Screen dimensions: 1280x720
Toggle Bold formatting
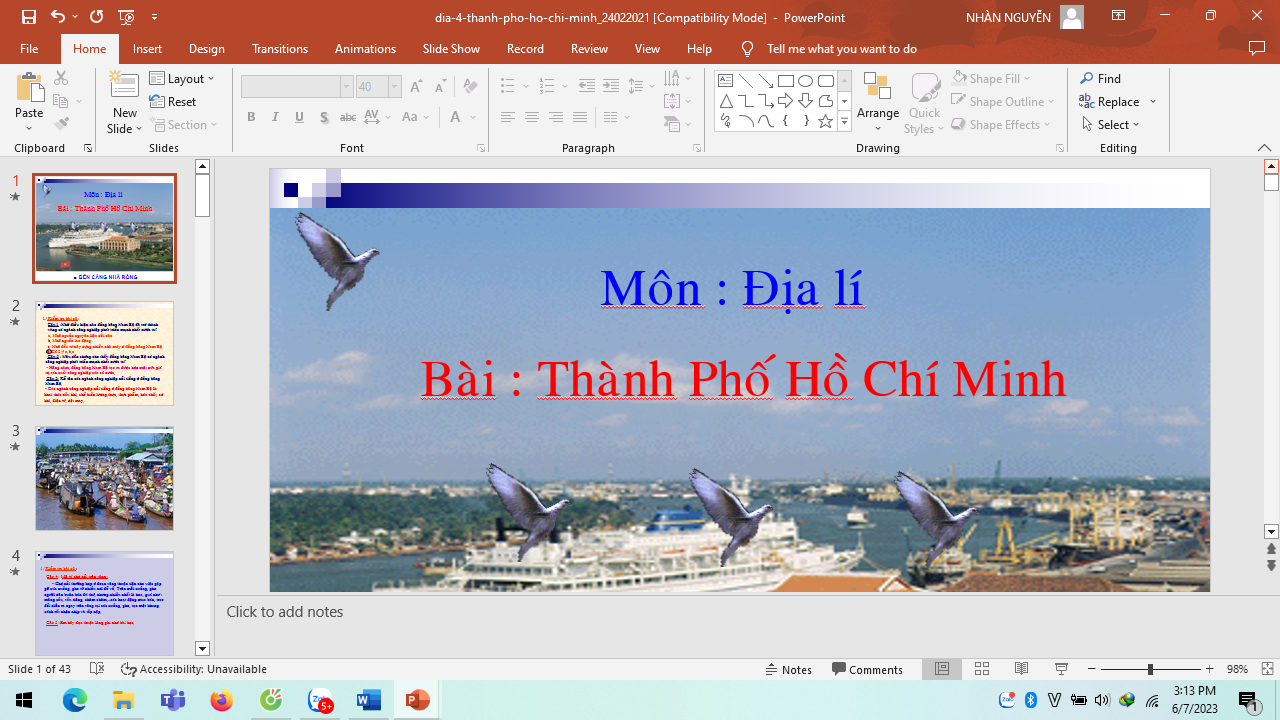(251, 117)
